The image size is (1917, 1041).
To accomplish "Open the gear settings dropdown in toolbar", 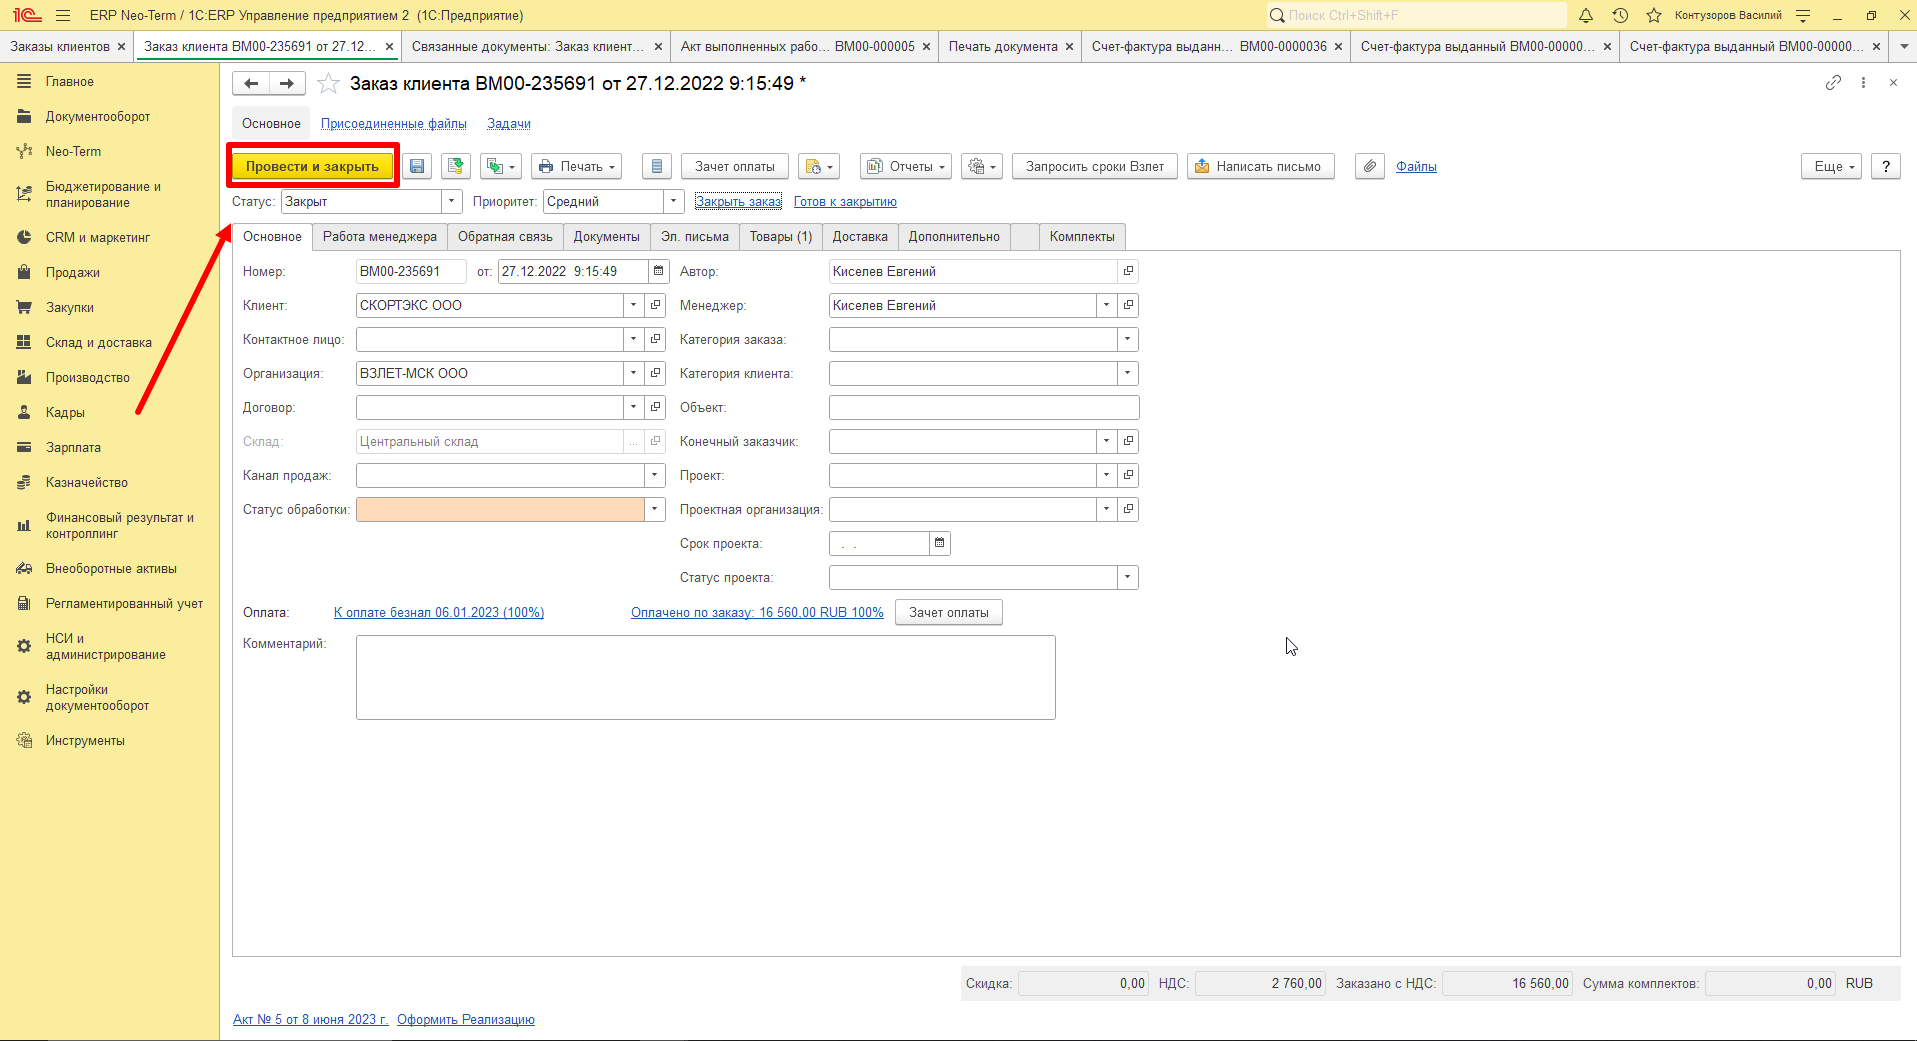I will coord(982,167).
